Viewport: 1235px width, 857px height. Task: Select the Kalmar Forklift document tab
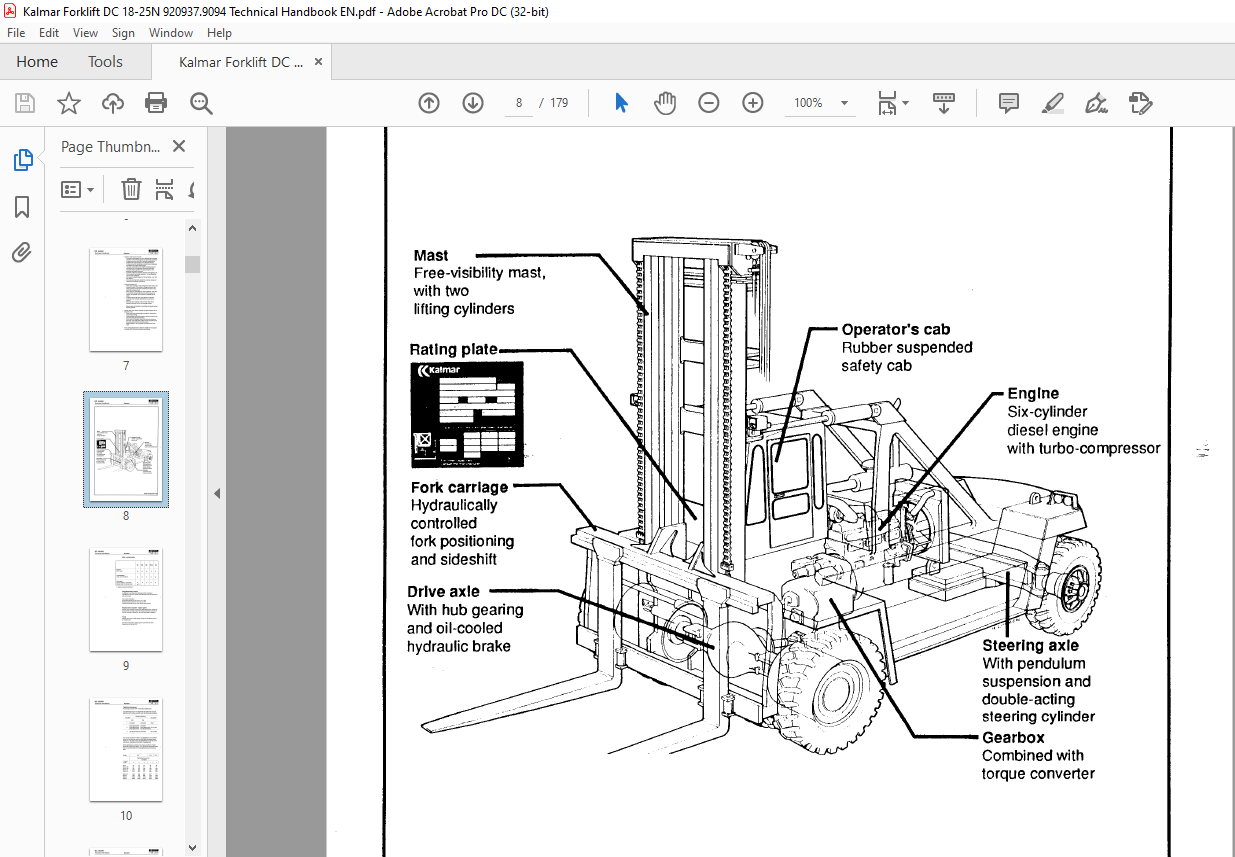tap(241, 61)
